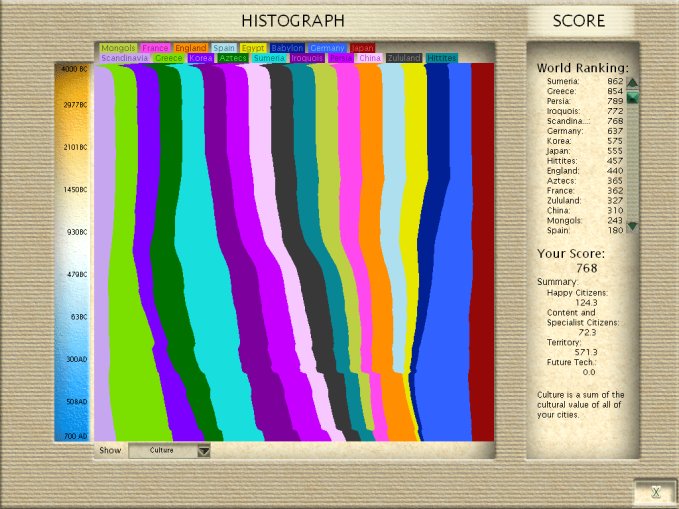Click the France legend label
The width and height of the screenshot is (679, 509).
155,48
